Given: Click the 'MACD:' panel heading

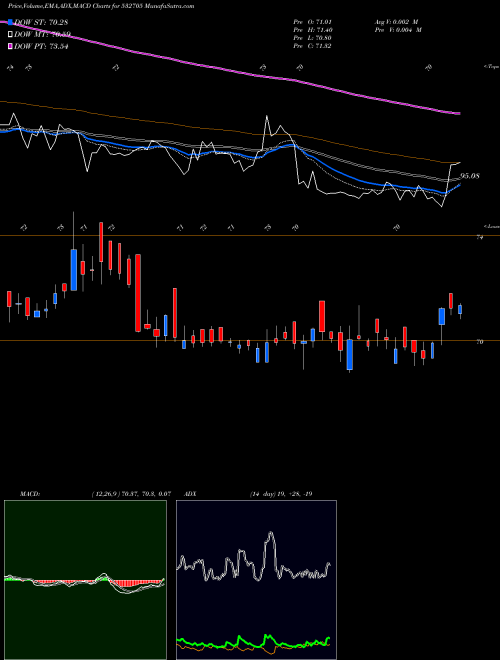Looking at the screenshot, I should point(30,494).
